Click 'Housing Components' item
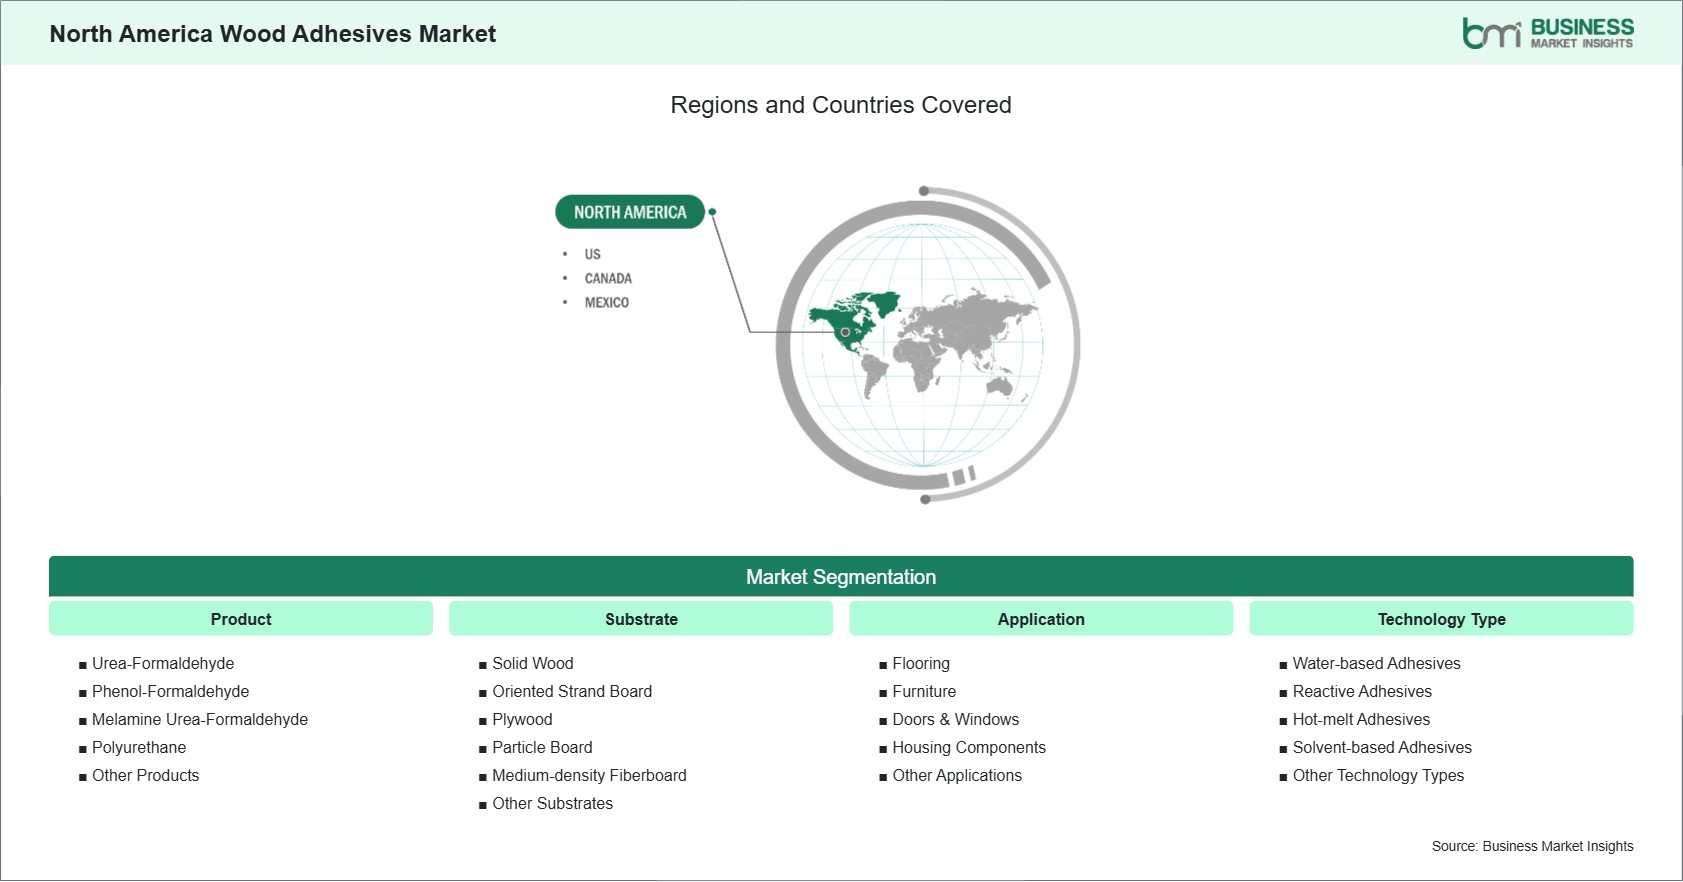This screenshot has height=882, width=1683. coord(969,747)
